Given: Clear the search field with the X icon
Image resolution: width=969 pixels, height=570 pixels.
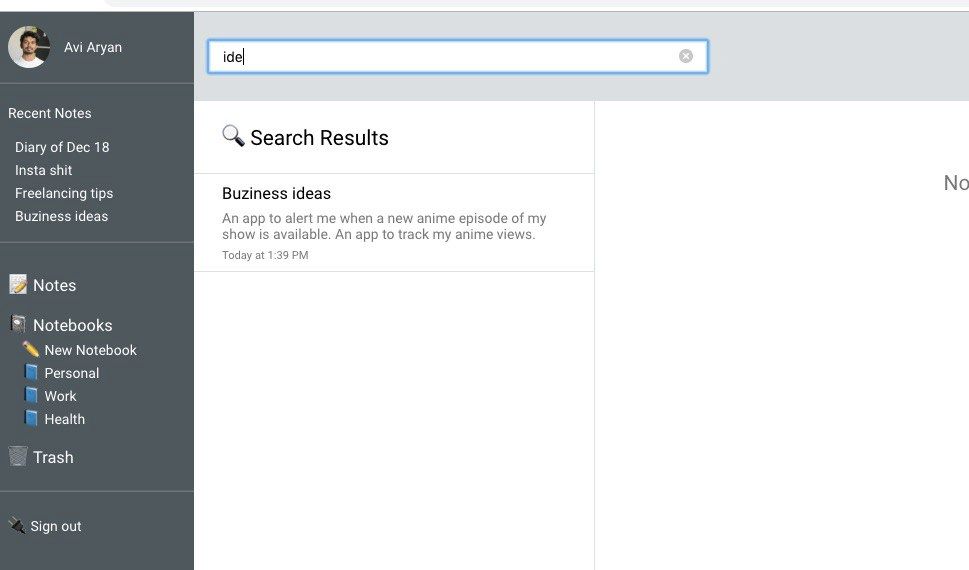Looking at the screenshot, I should click(686, 56).
